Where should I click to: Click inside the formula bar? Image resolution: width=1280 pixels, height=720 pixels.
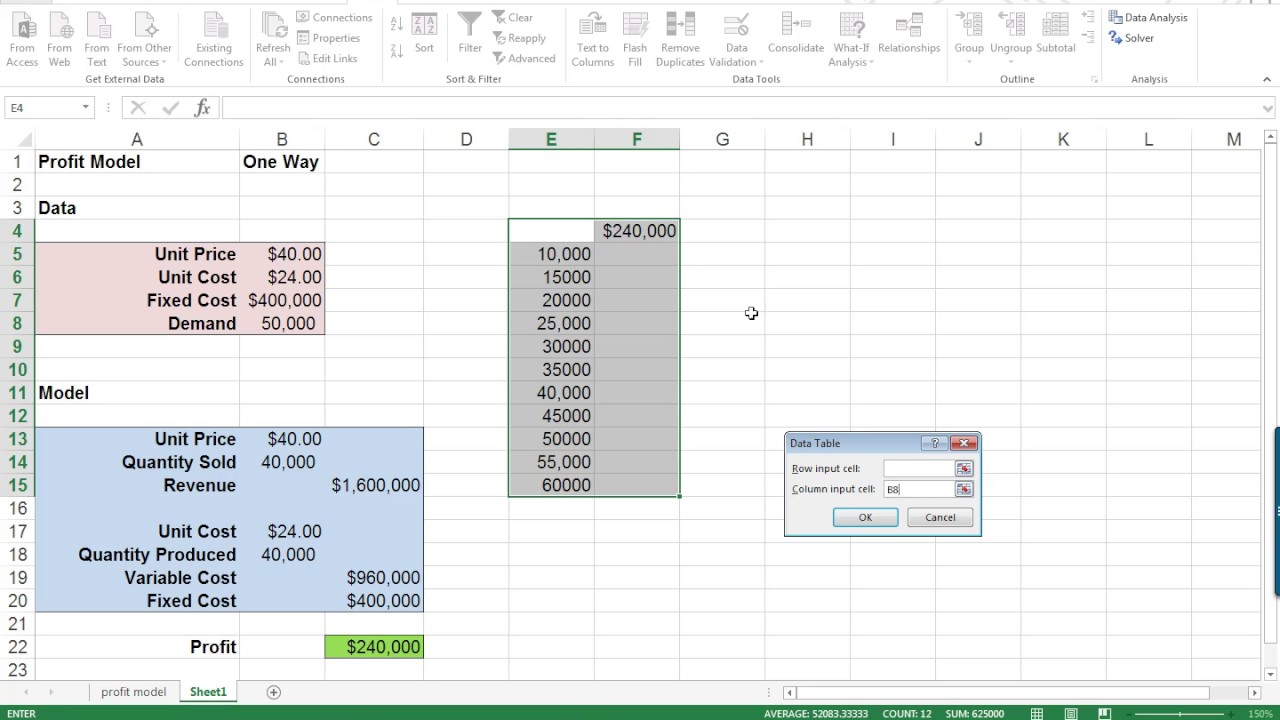[x=740, y=108]
